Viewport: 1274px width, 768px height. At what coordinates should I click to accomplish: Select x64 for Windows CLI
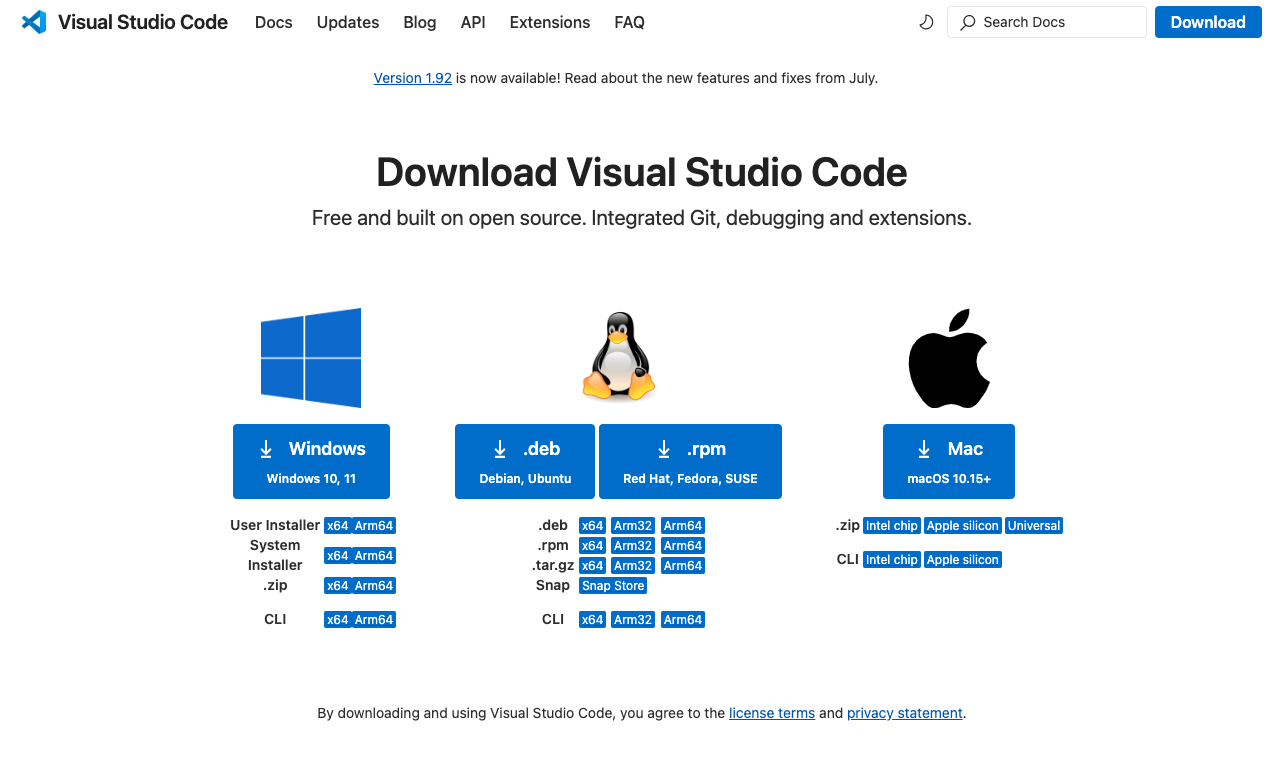pyautogui.click(x=338, y=620)
